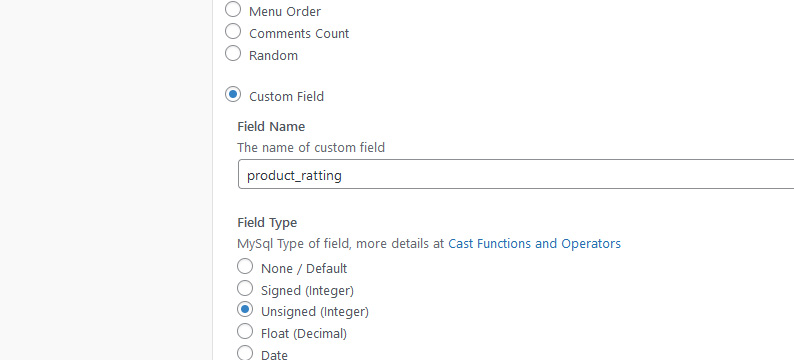Image resolution: width=794 pixels, height=360 pixels.
Task: Select the Comments Count radio button
Action: 233,31
